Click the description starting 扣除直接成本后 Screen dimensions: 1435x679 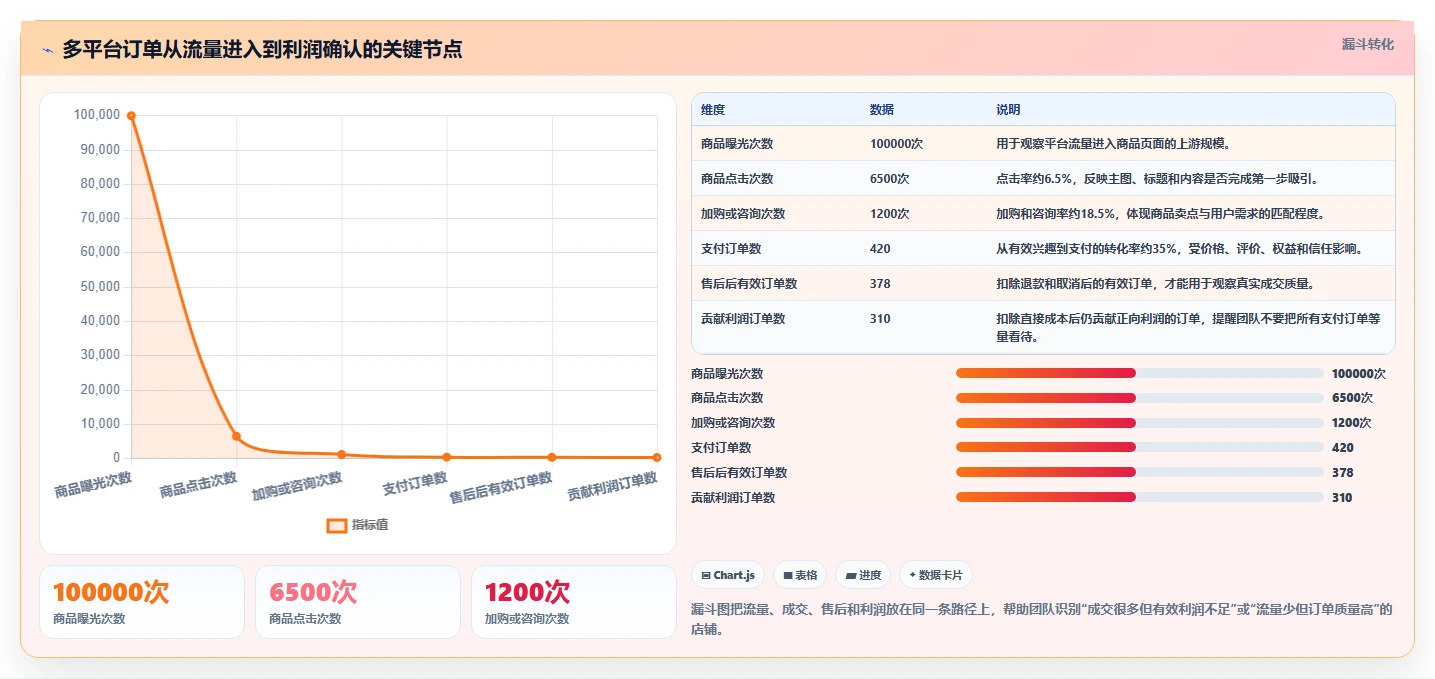point(1188,328)
